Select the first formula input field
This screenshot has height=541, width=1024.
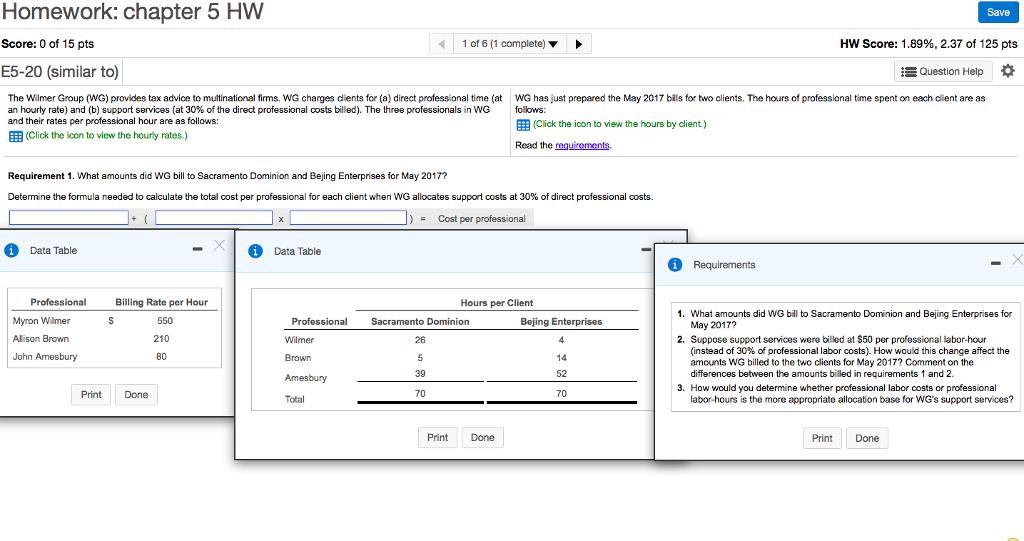pos(69,218)
